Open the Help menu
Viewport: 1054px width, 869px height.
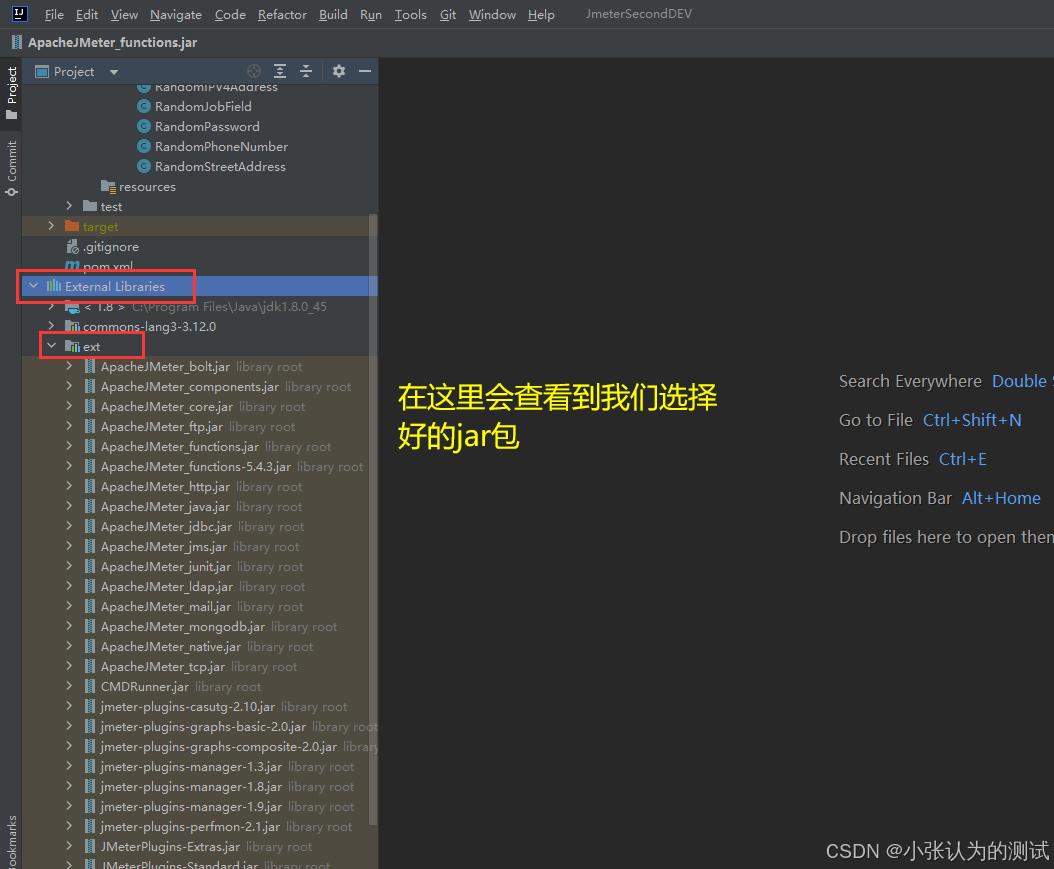pos(541,14)
